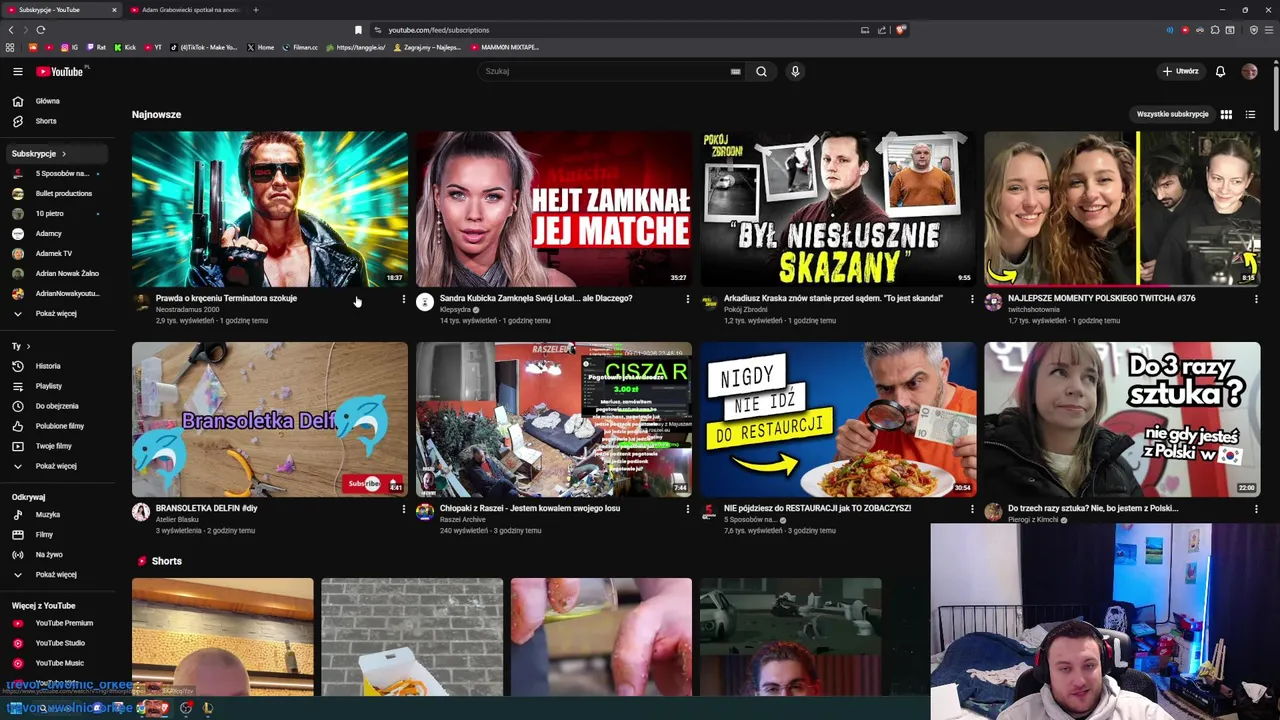Open 'Nigdy nie idź do restauracji' thumbnail
1280x720 pixels.
point(838,419)
